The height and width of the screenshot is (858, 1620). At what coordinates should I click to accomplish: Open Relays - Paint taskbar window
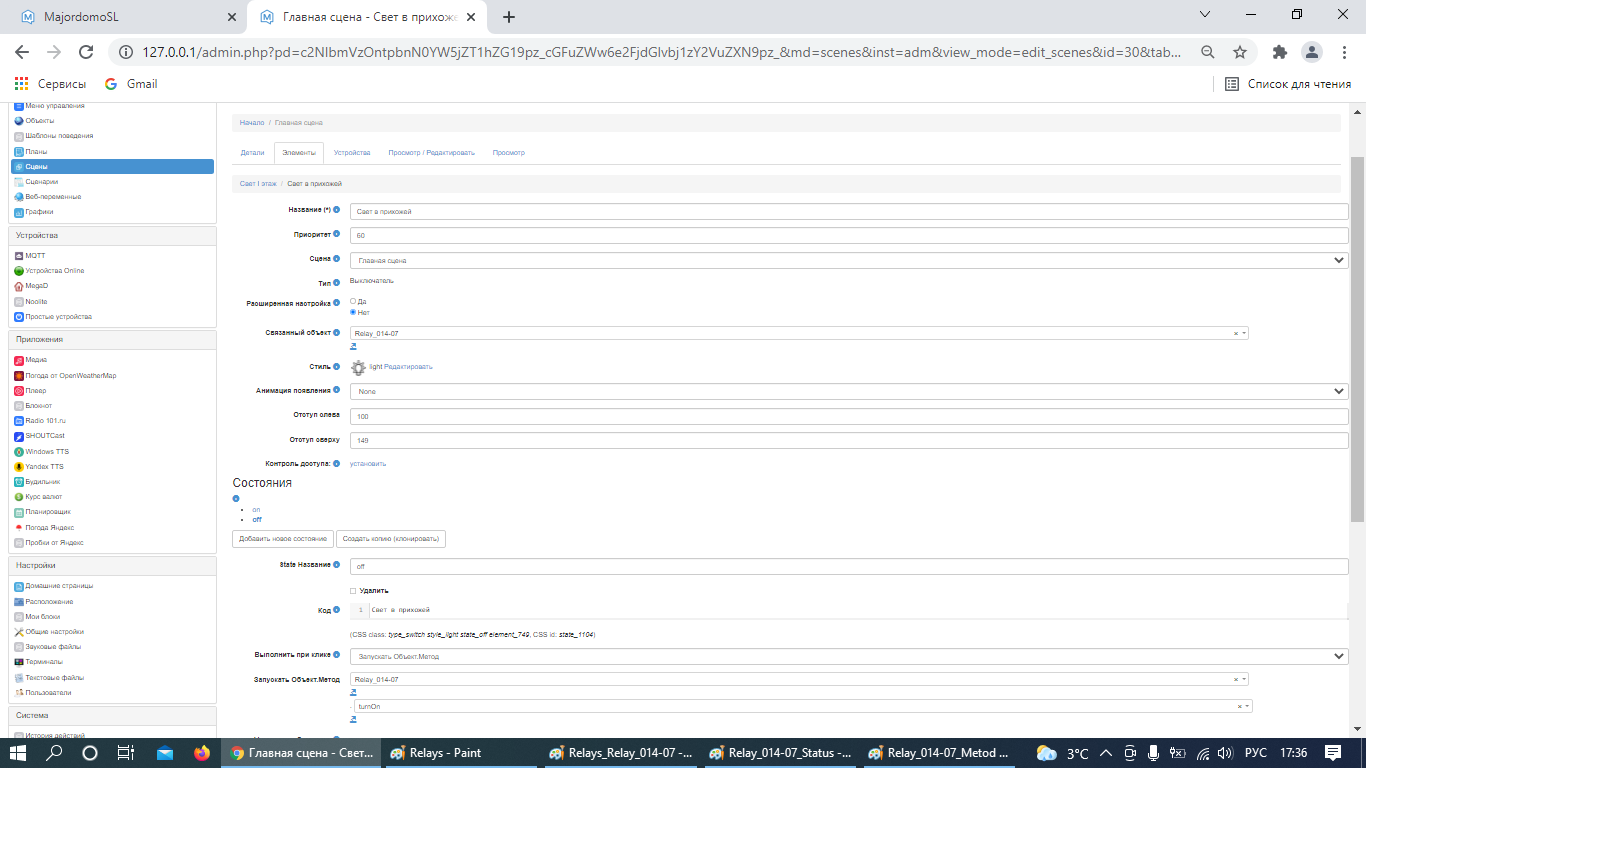(x=460, y=753)
